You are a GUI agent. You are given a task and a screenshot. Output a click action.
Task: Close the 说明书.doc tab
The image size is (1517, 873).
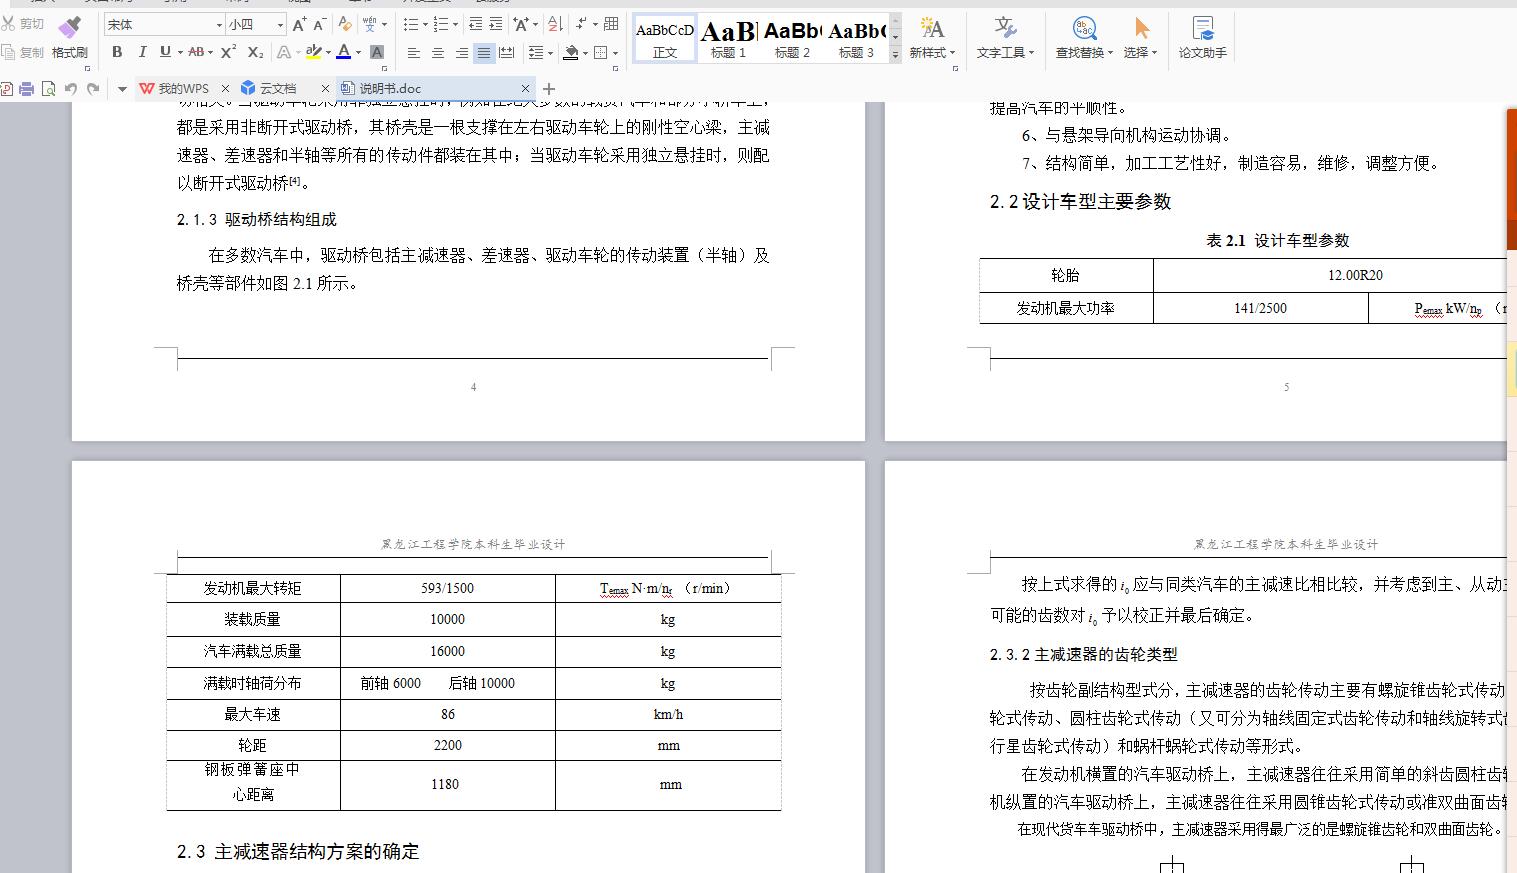[x=526, y=89]
